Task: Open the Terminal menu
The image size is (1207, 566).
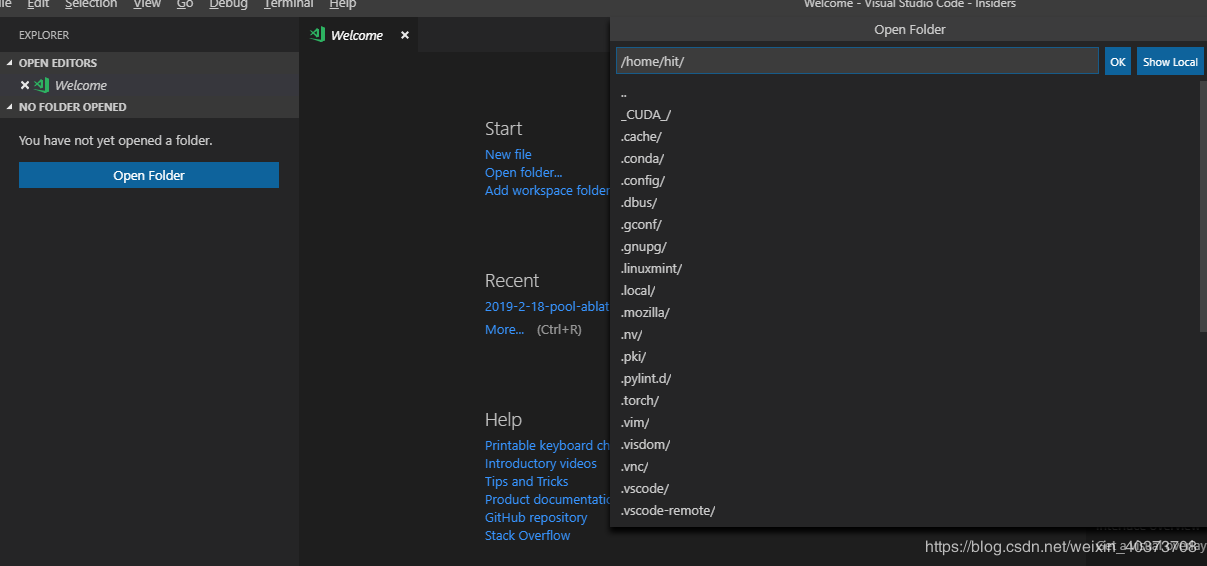Action: pyautogui.click(x=288, y=5)
